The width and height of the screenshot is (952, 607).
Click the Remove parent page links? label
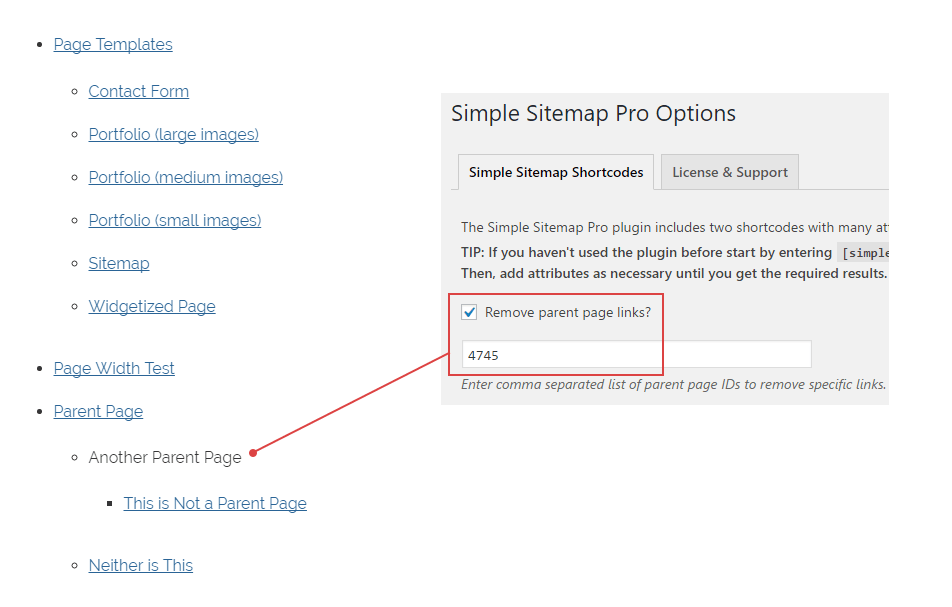[x=567, y=313]
